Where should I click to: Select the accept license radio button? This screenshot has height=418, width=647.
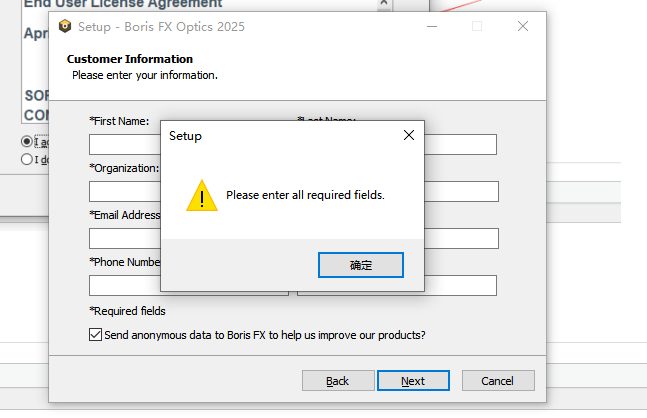pyautogui.click(x=27, y=142)
